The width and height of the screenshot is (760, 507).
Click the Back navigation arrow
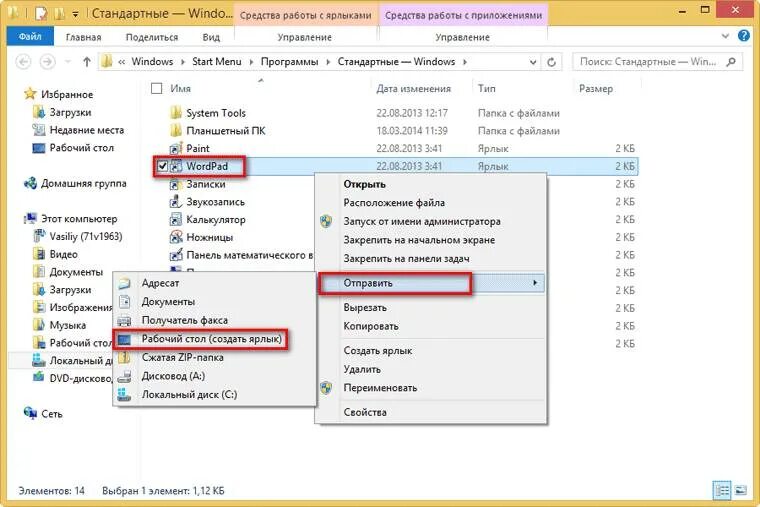(23, 62)
